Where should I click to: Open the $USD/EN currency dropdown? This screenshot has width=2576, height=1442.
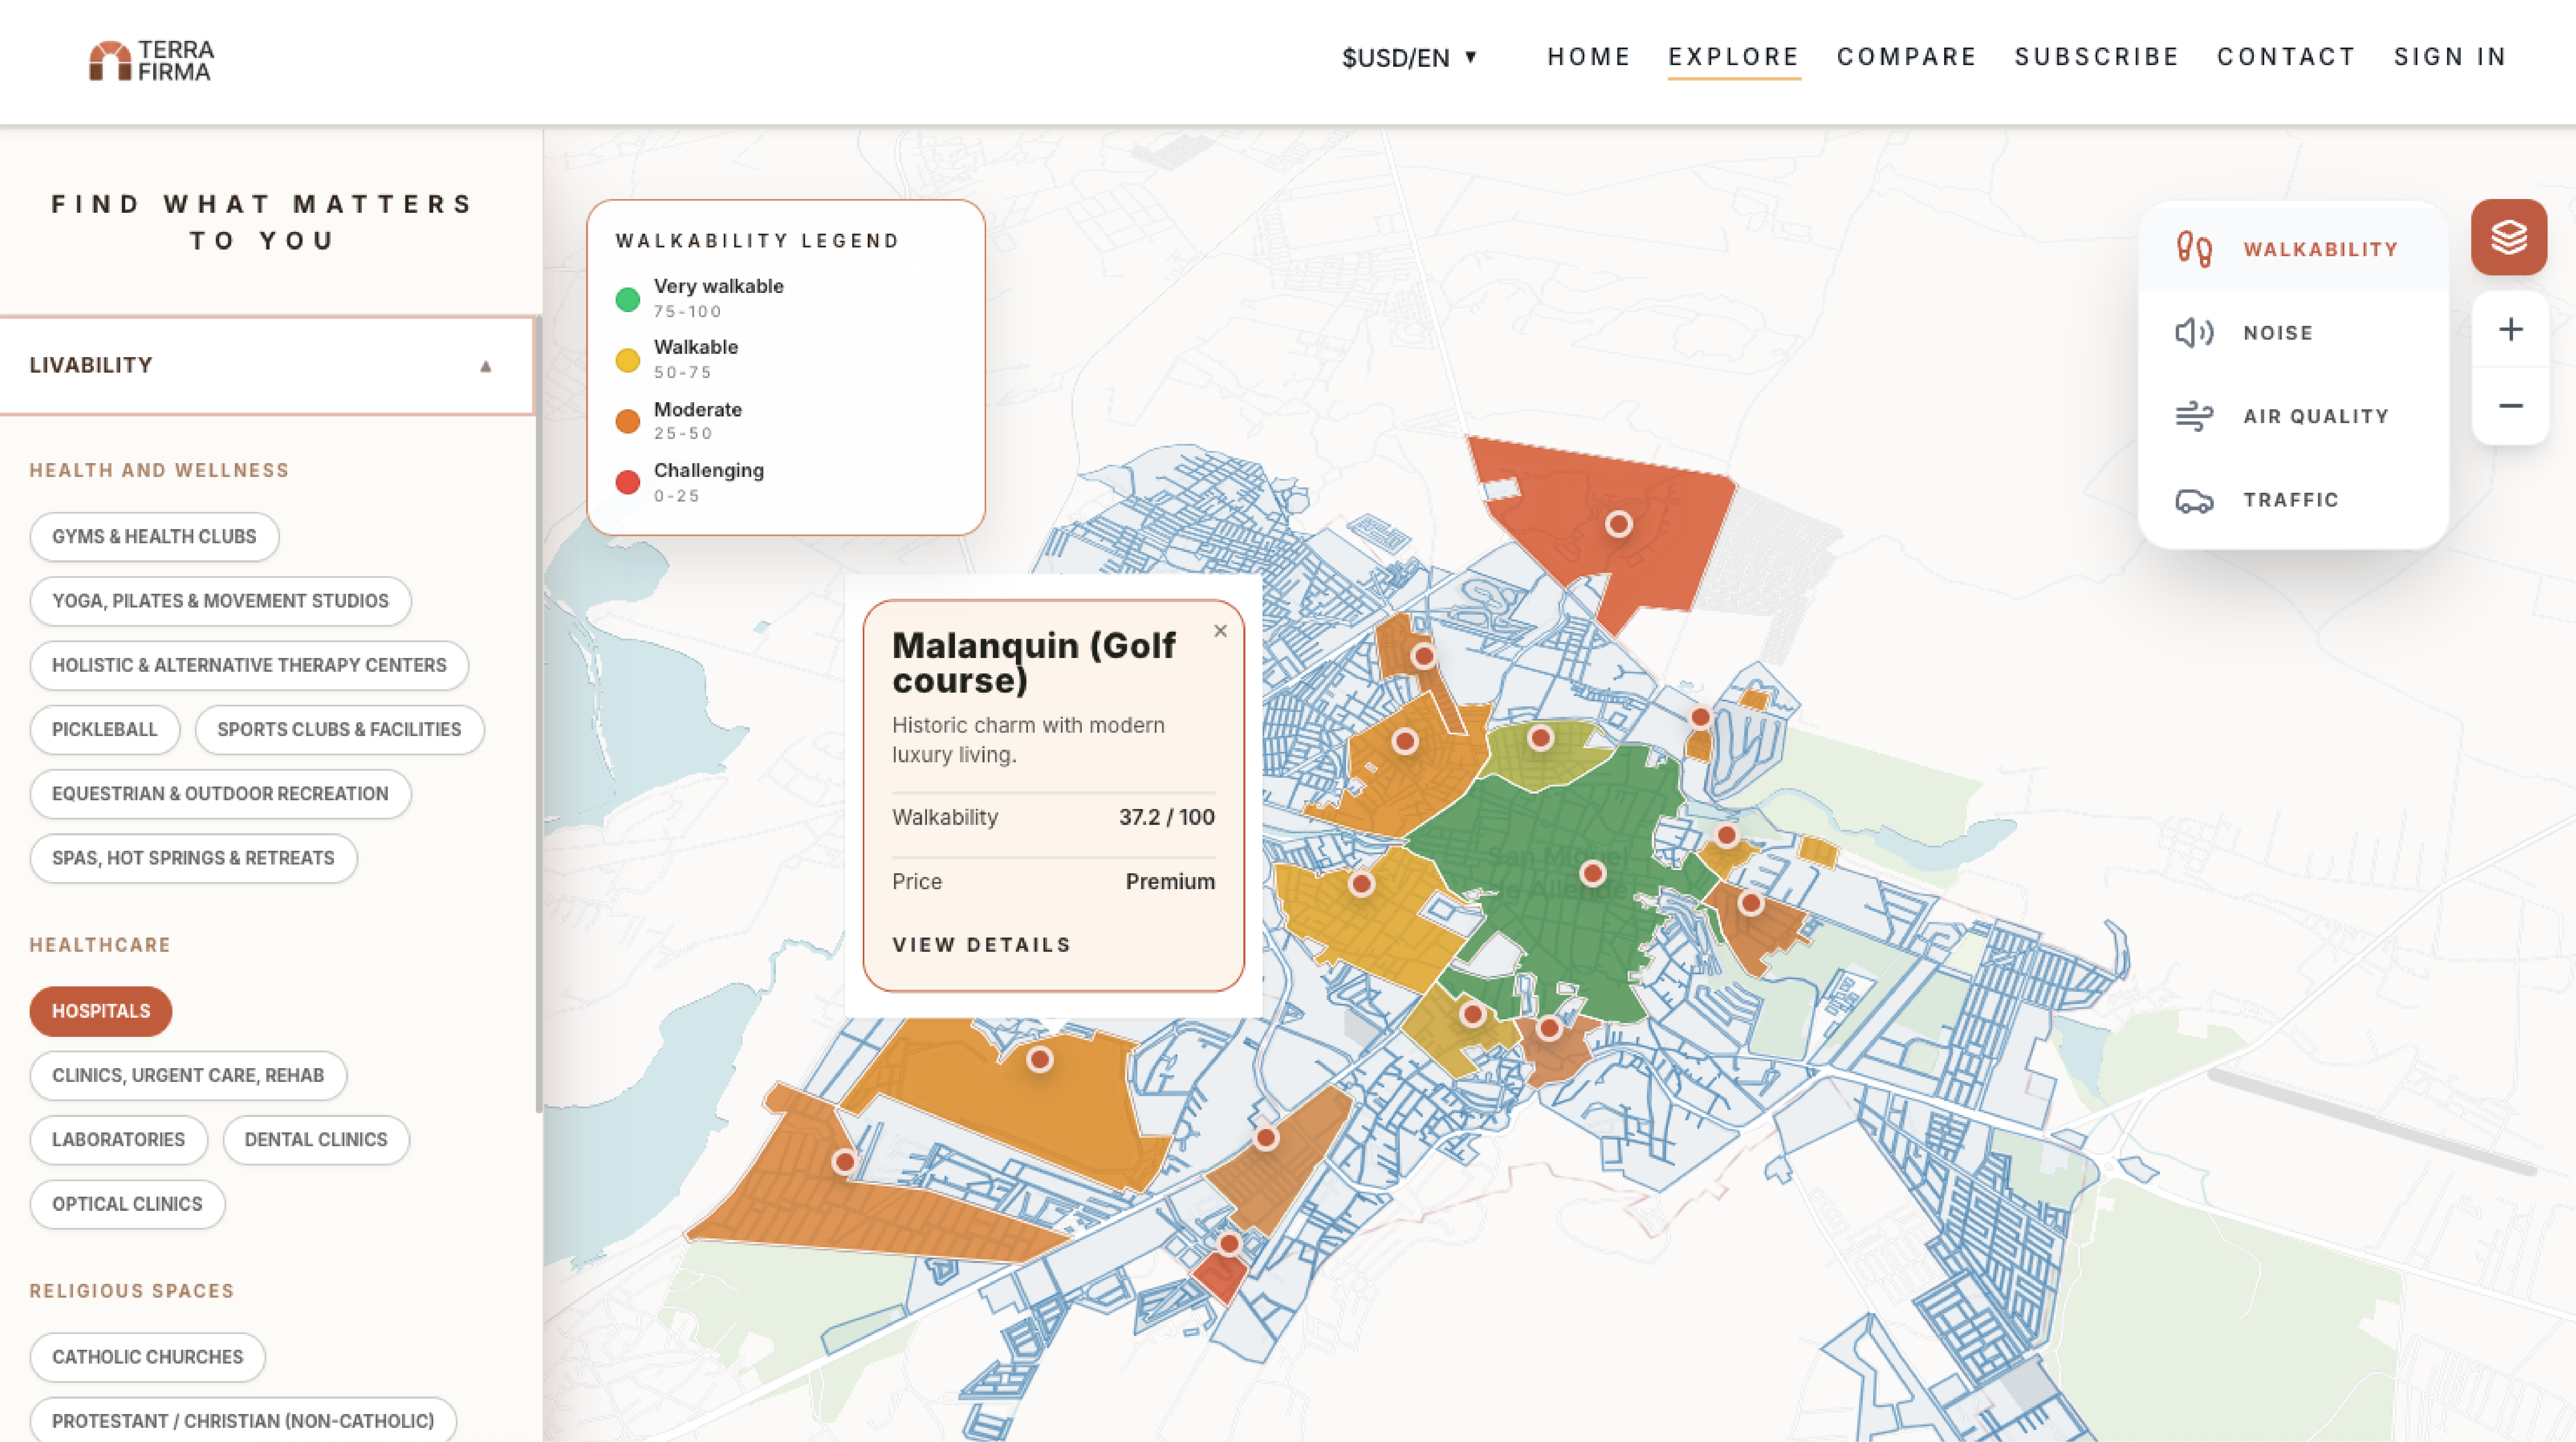(x=1409, y=58)
